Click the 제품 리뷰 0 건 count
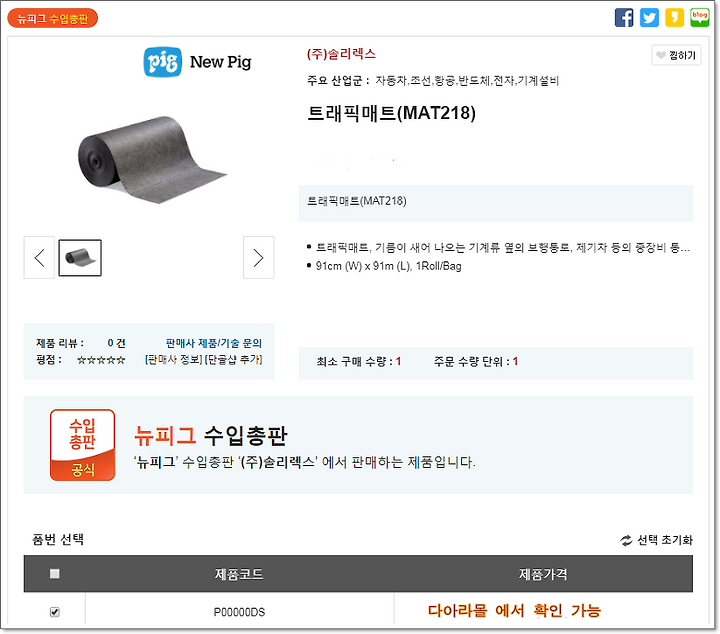The width and height of the screenshot is (720, 634). pos(80,343)
